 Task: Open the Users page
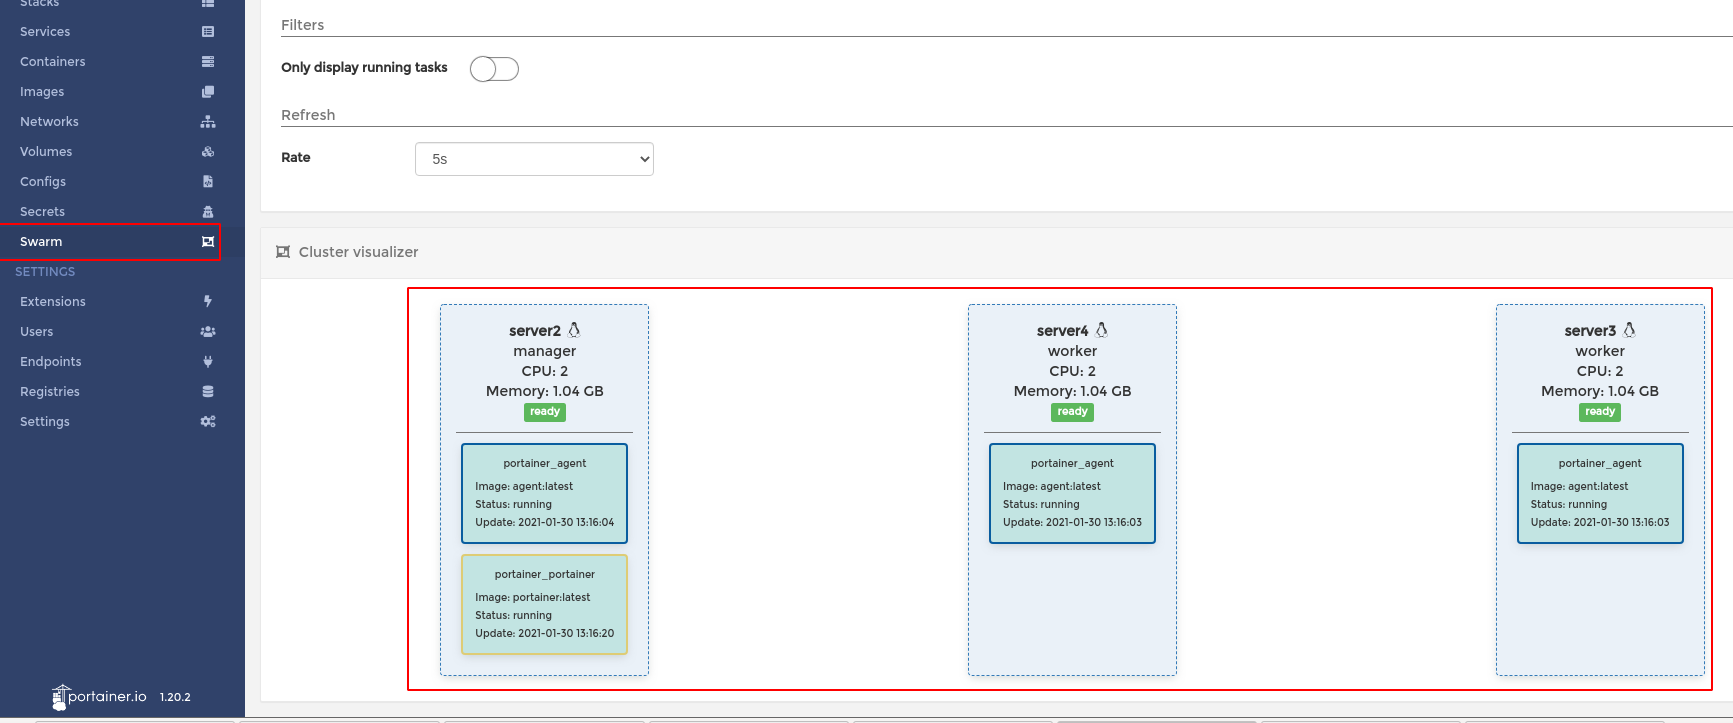[x=37, y=332]
